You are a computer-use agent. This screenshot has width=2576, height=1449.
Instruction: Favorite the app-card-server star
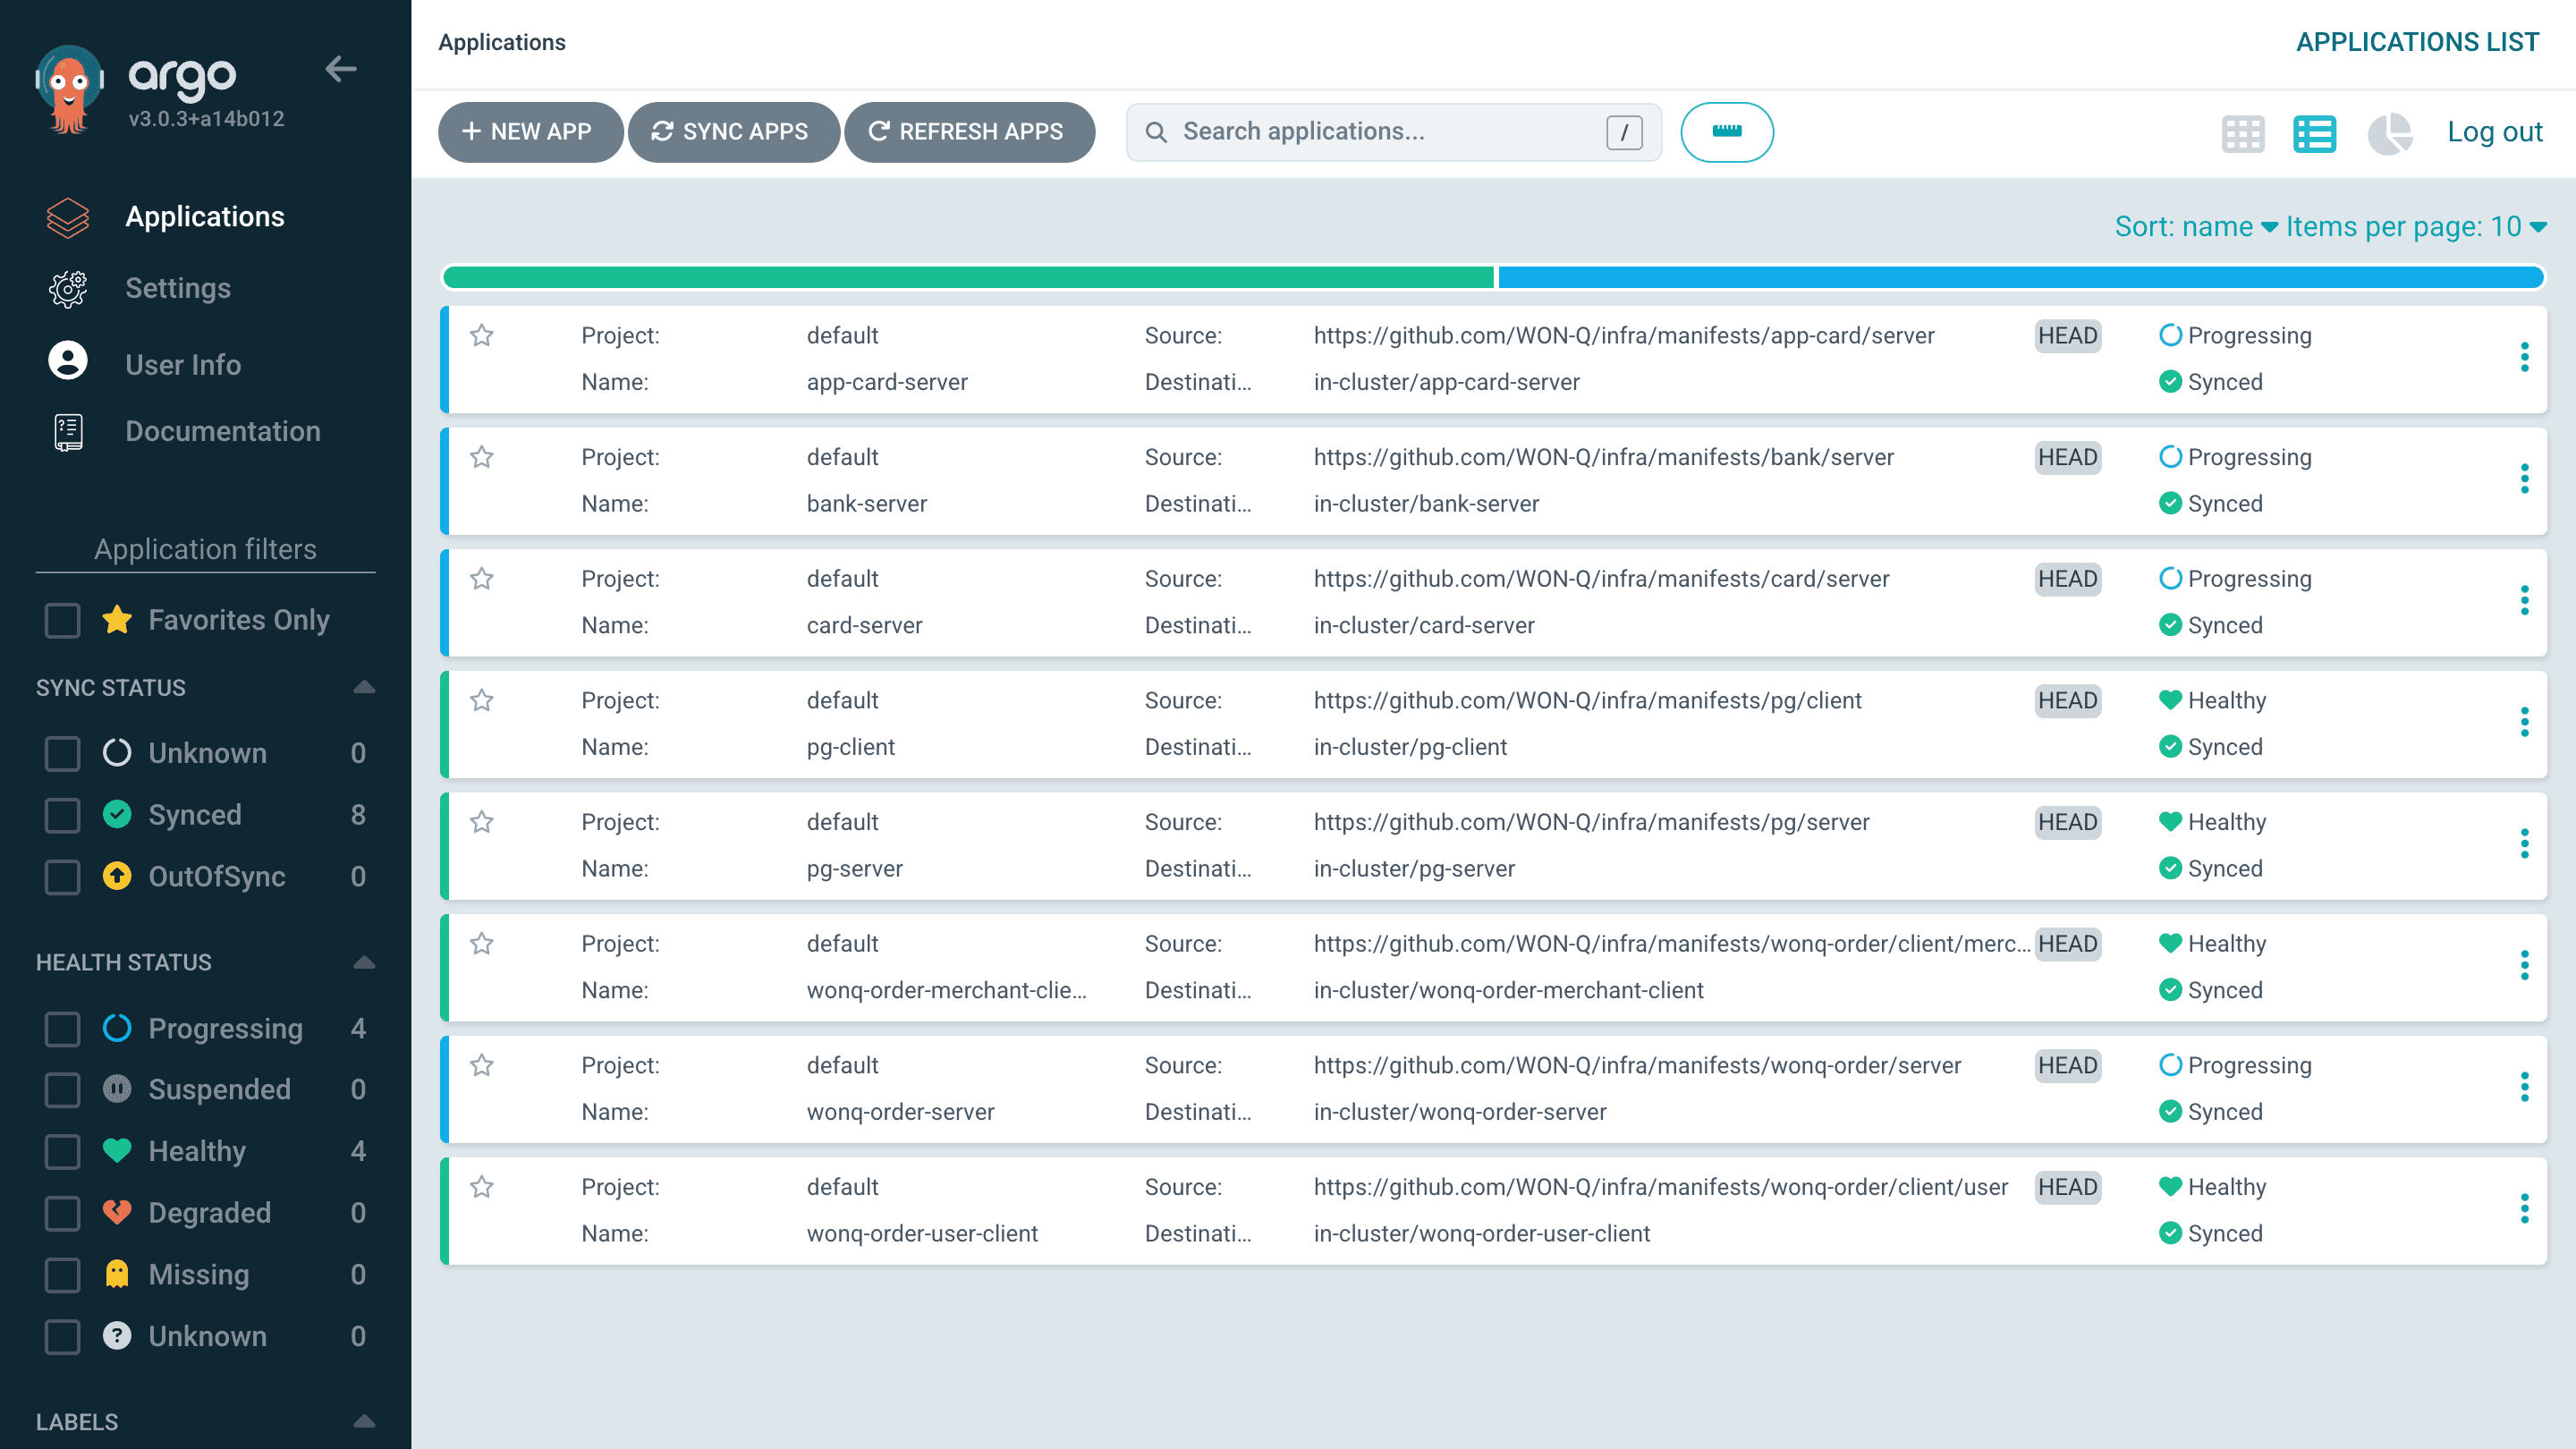[x=482, y=336]
